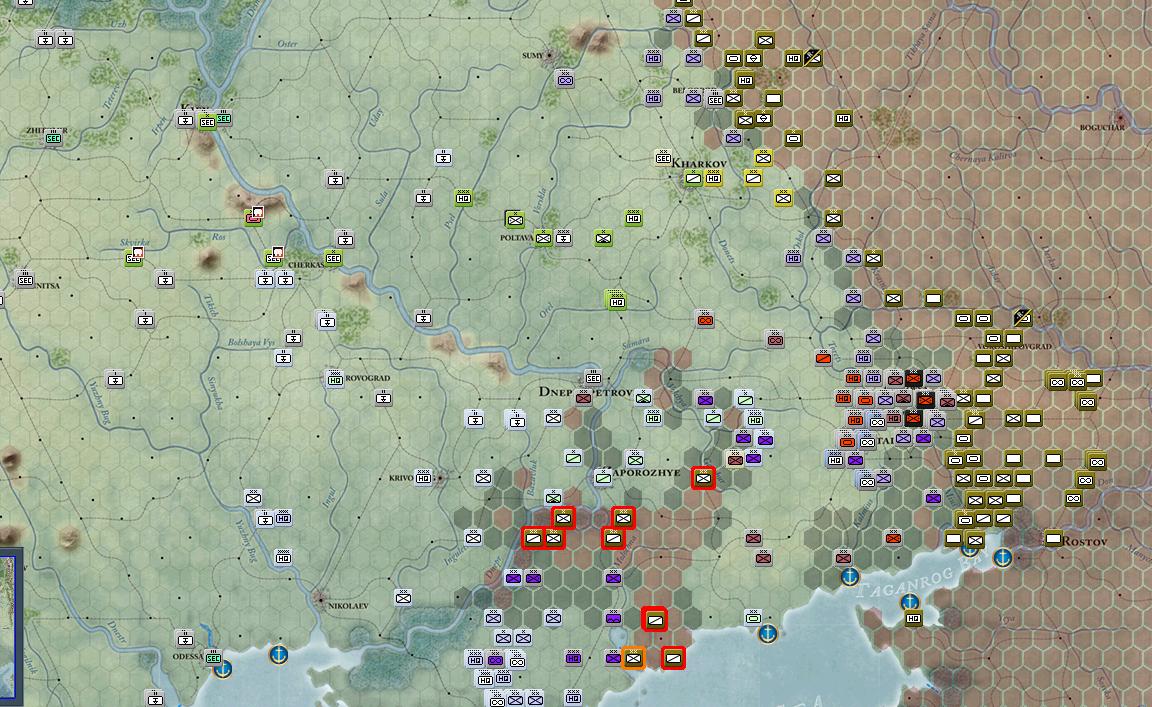Open the minimap at the bottom-left edge

(7, 627)
